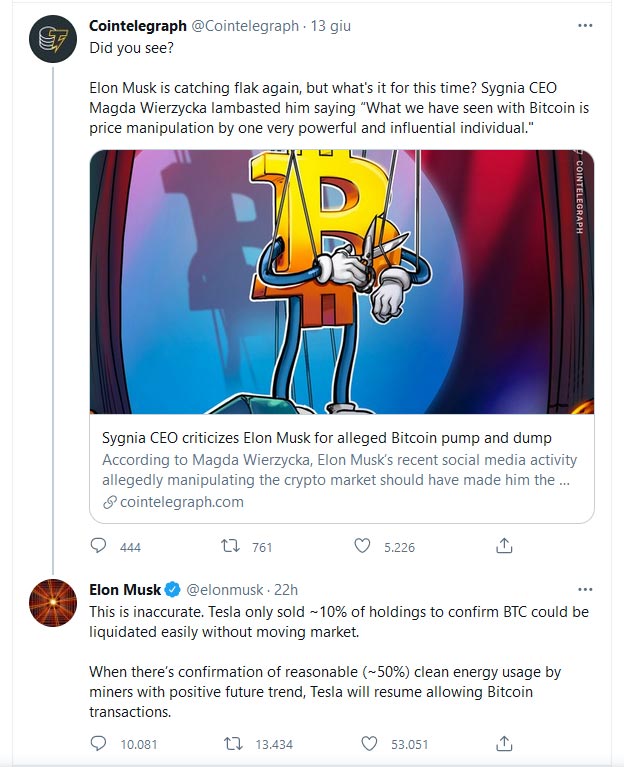Share Elon Musk's tweet
This screenshot has width=624, height=767.
pos(505,743)
